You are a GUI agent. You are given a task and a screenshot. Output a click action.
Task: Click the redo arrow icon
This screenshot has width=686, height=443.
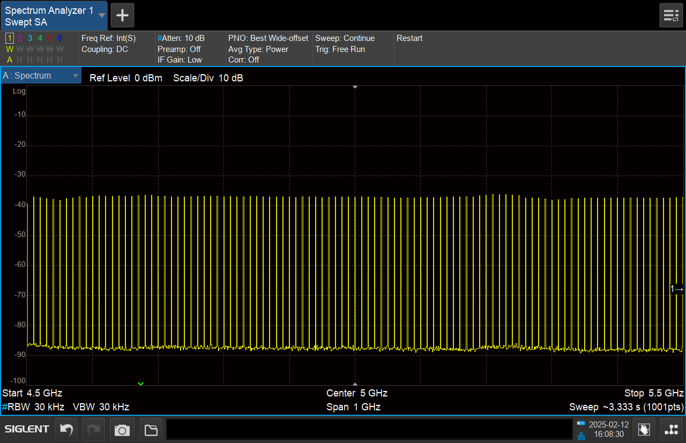pos(94,430)
